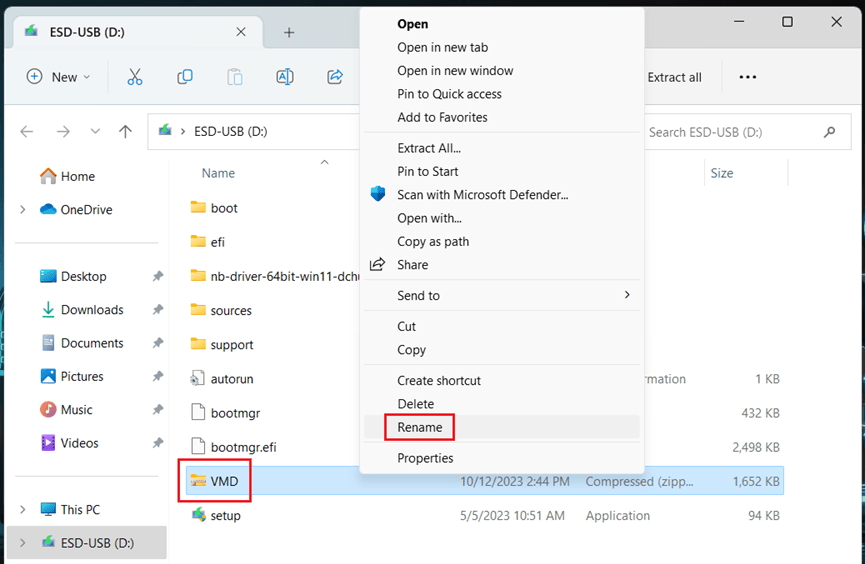Open a new tab with plus icon

pos(289,32)
